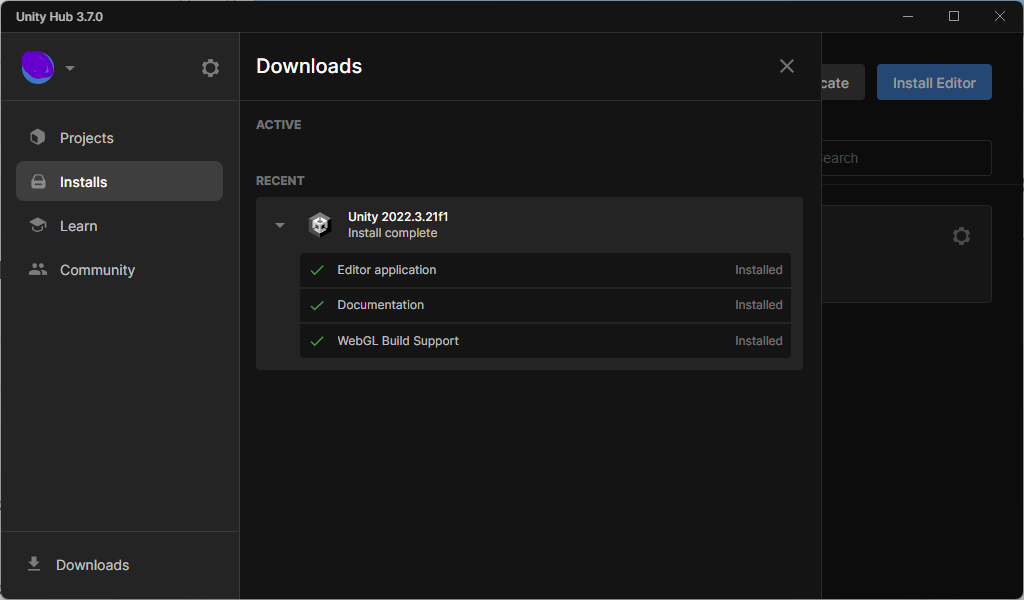Collapse the Unity 2022.3.21f1 download entry
The image size is (1024, 600).
(x=280, y=225)
